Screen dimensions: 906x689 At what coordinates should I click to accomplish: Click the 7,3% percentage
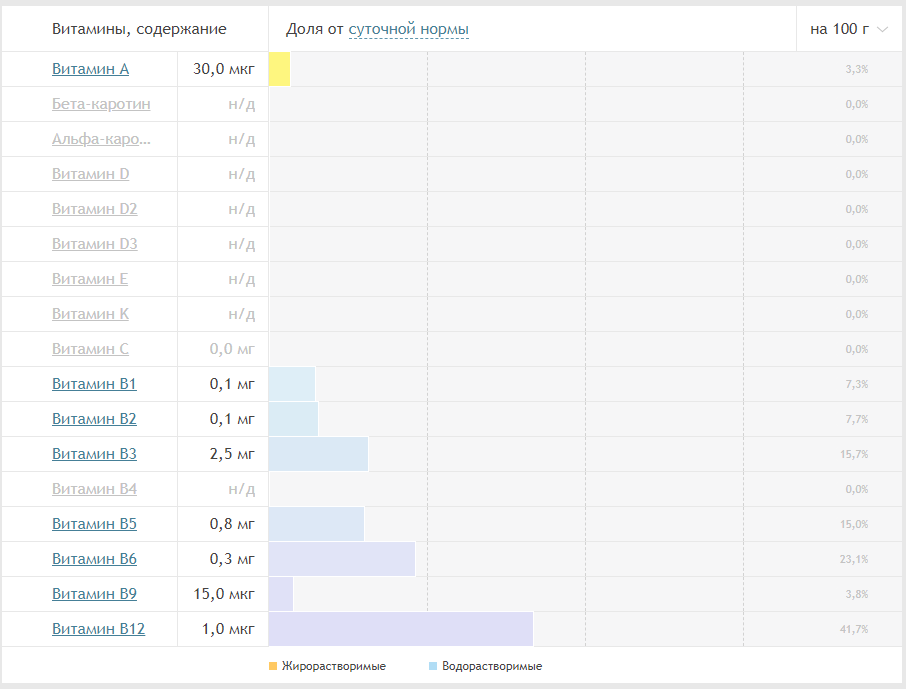click(x=857, y=384)
